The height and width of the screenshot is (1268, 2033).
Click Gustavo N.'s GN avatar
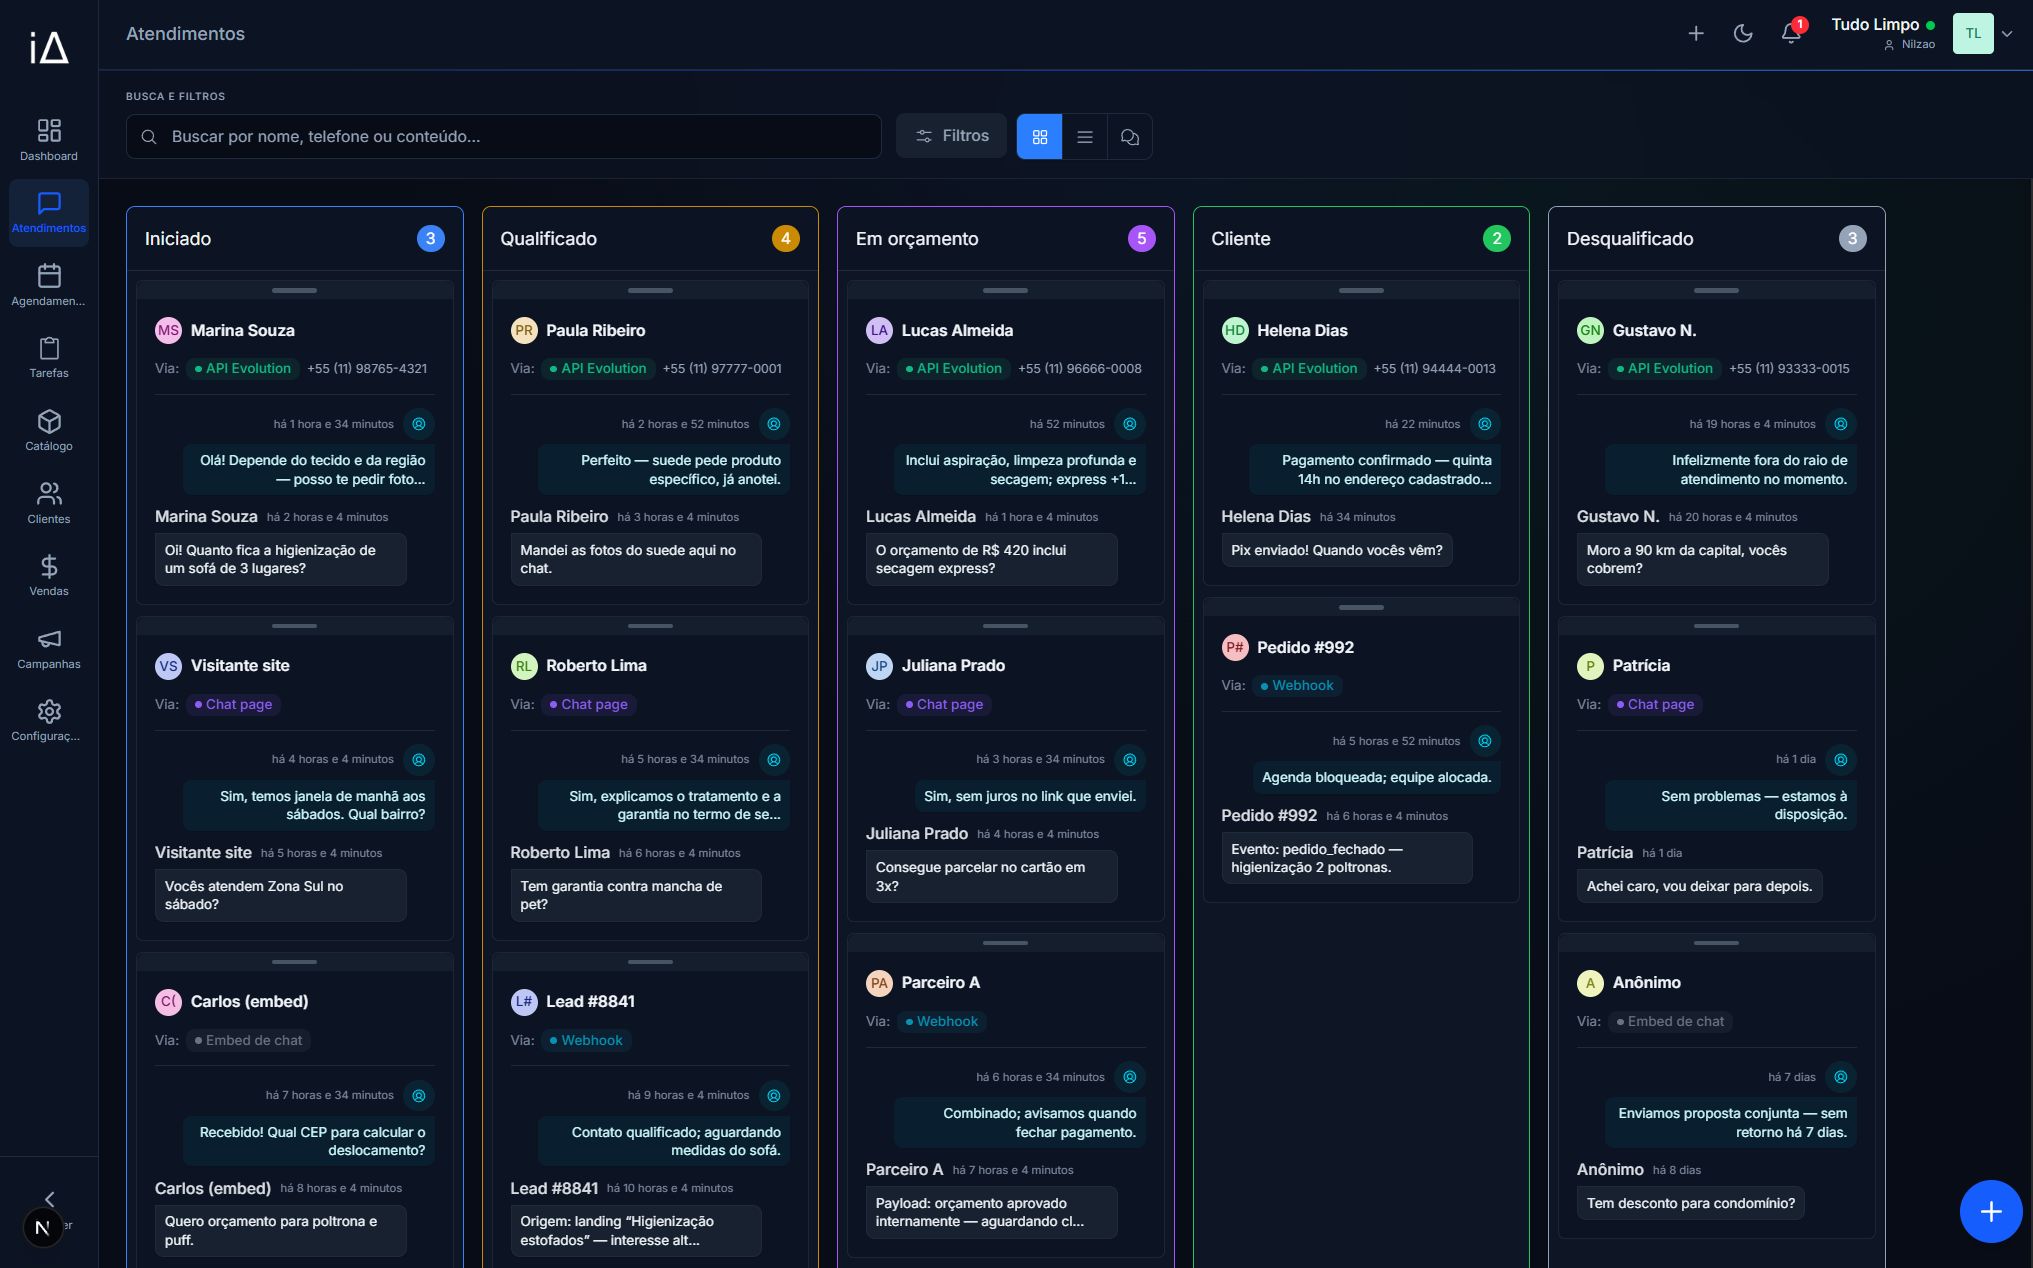[1590, 330]
